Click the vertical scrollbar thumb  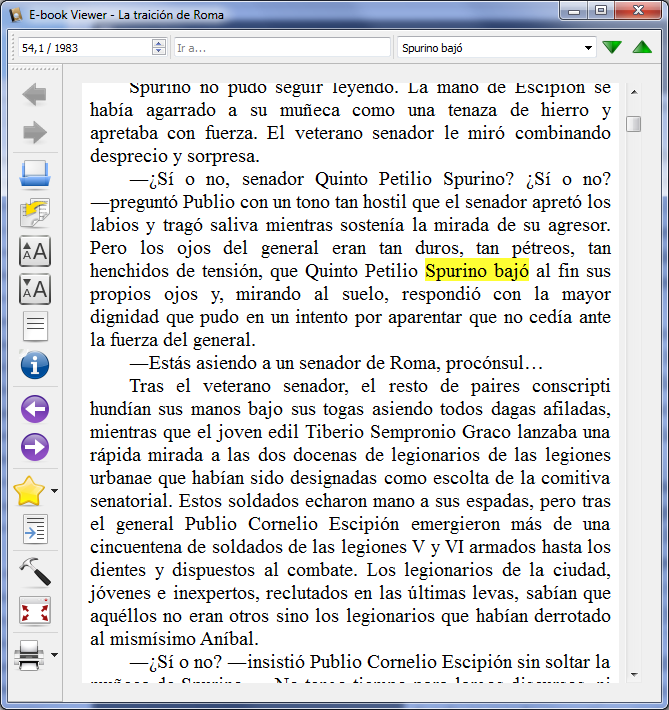point(634,124)
